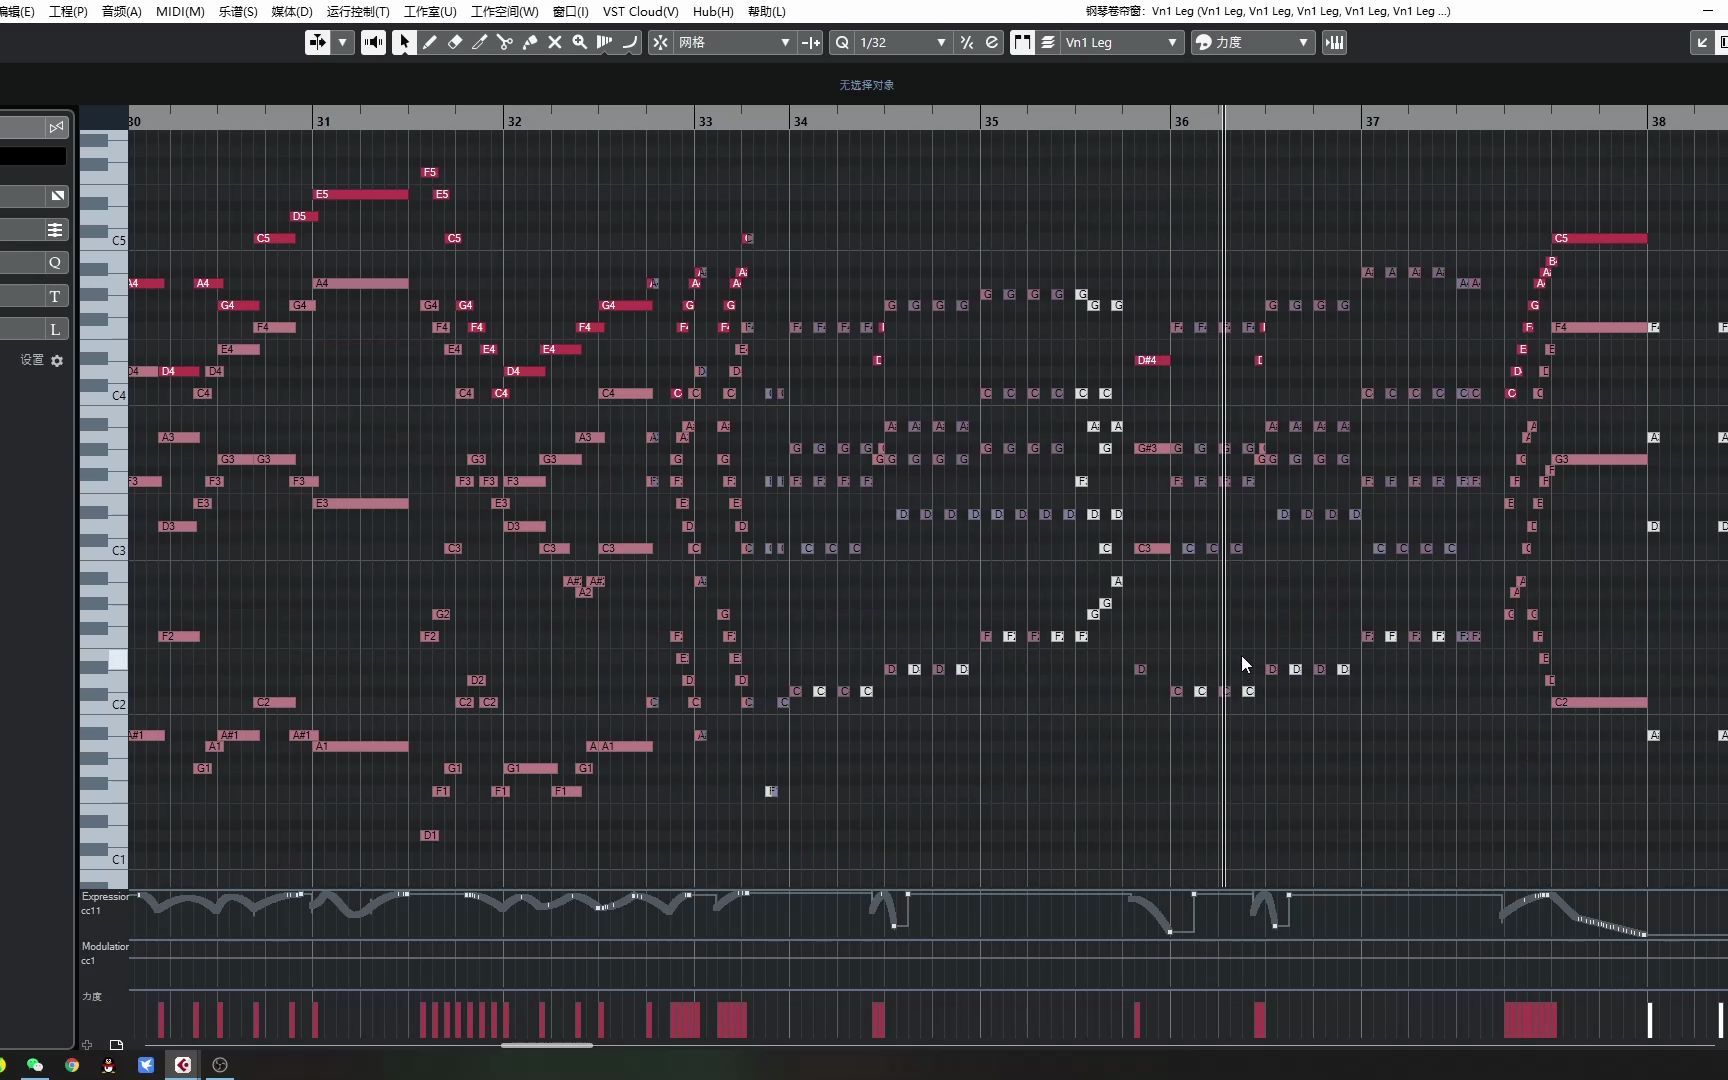Select the Split scissors tool
This screenshot has height=1080, width=1728.
pos(505,42)
